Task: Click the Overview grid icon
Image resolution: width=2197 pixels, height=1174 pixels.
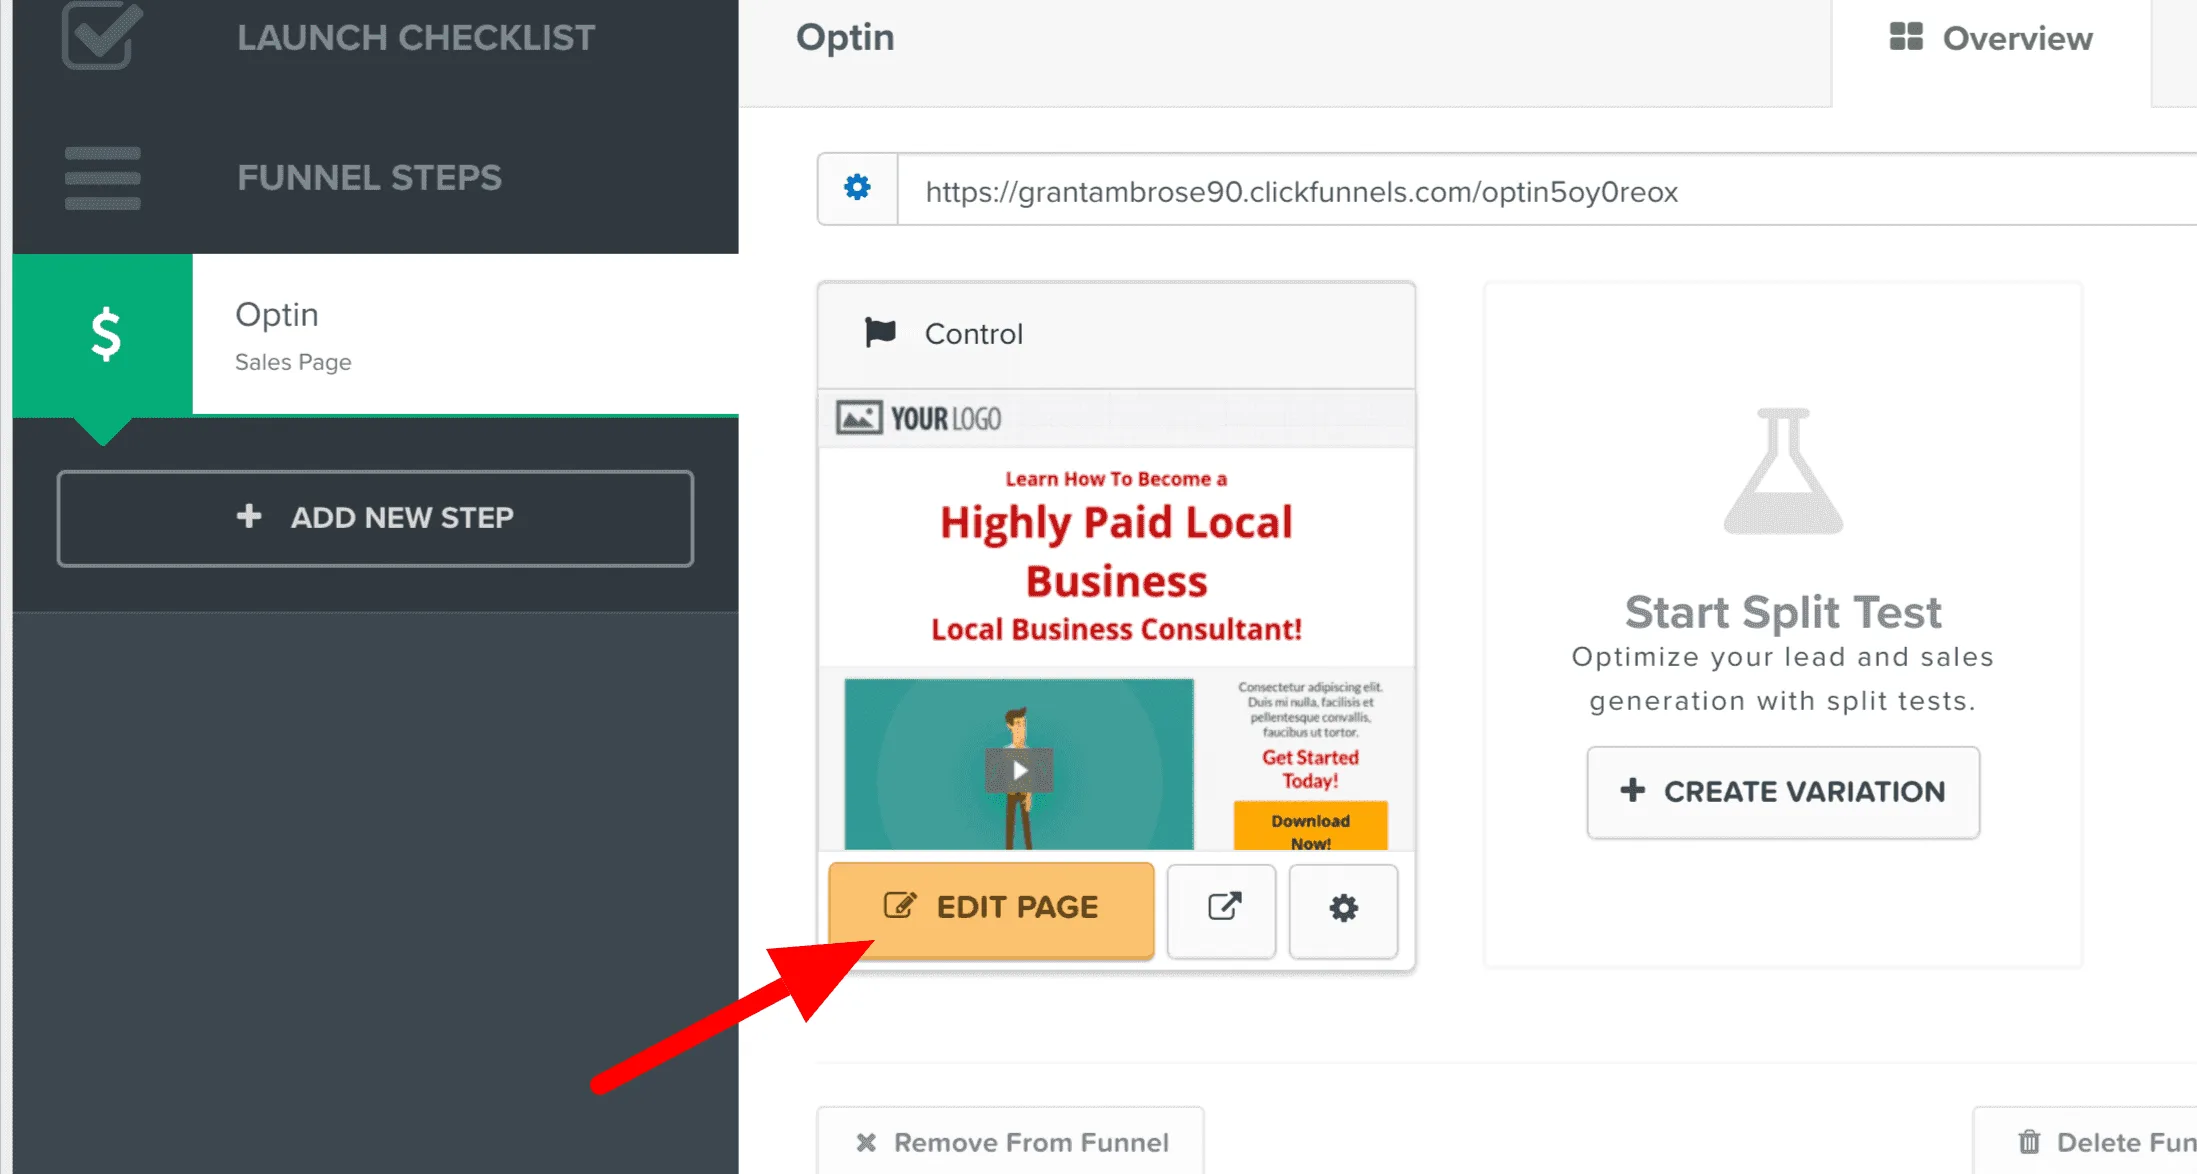Action: point(1906,37)
